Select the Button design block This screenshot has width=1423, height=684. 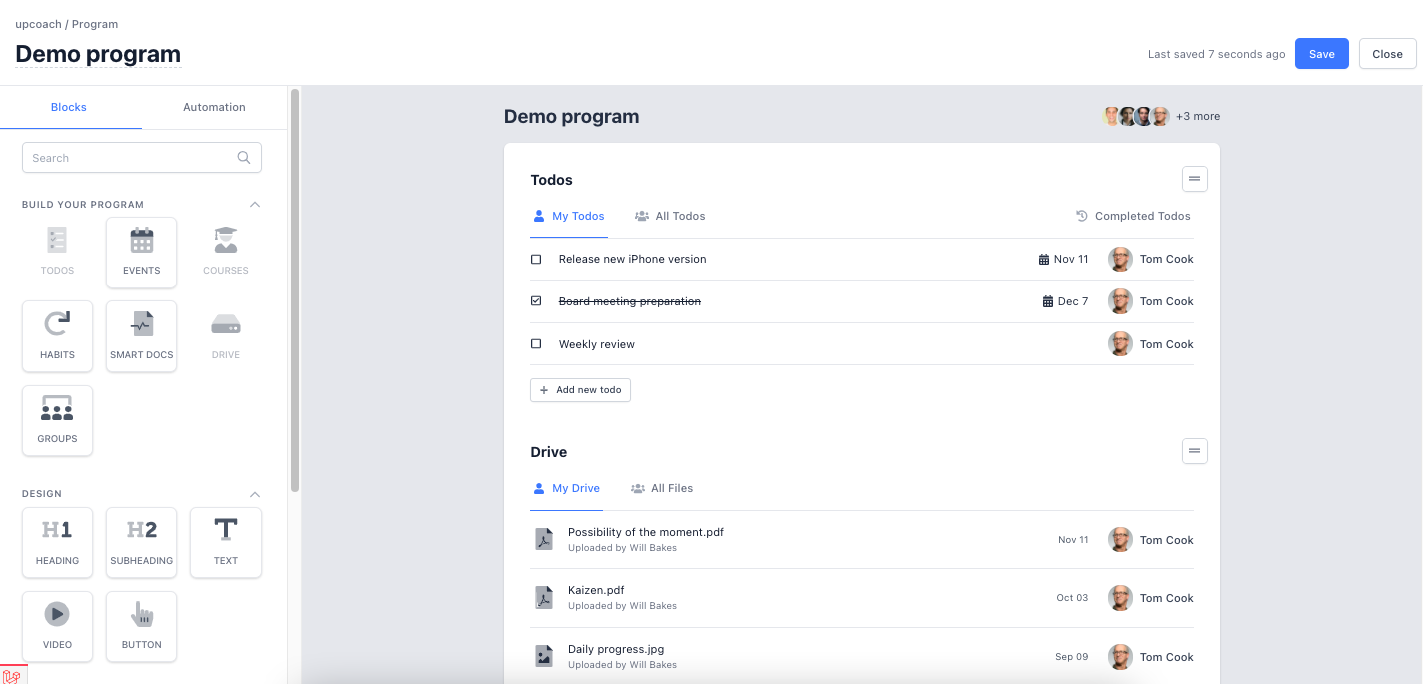[141, 626]
